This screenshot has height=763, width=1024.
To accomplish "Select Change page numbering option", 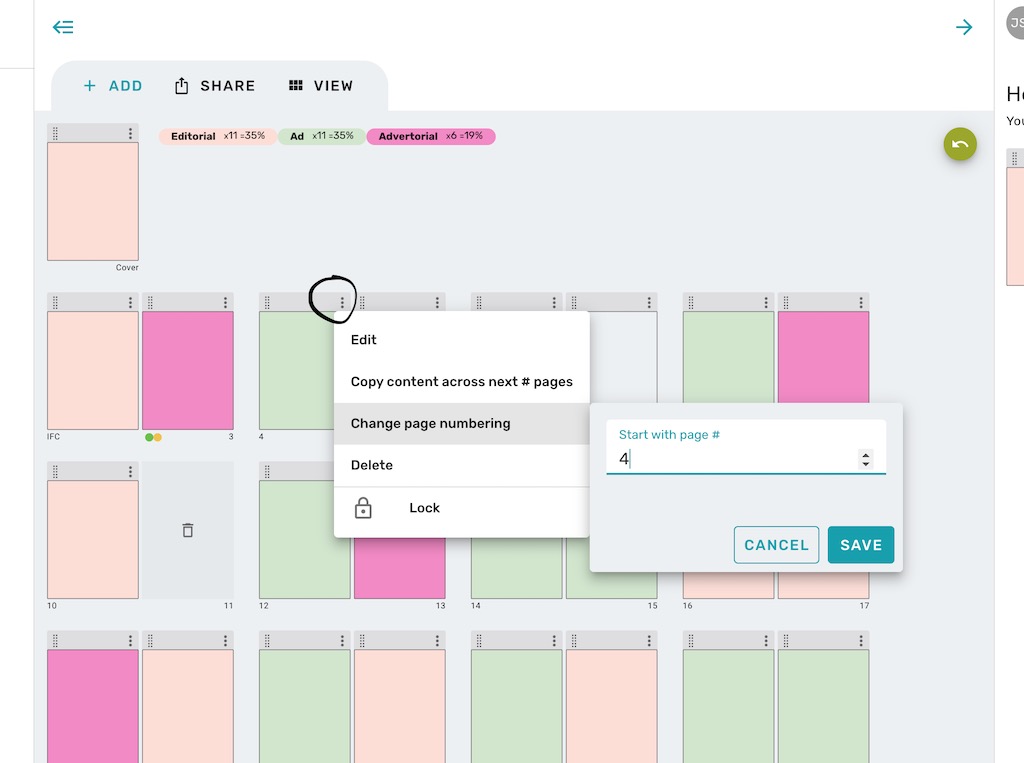I will (430, 423).
